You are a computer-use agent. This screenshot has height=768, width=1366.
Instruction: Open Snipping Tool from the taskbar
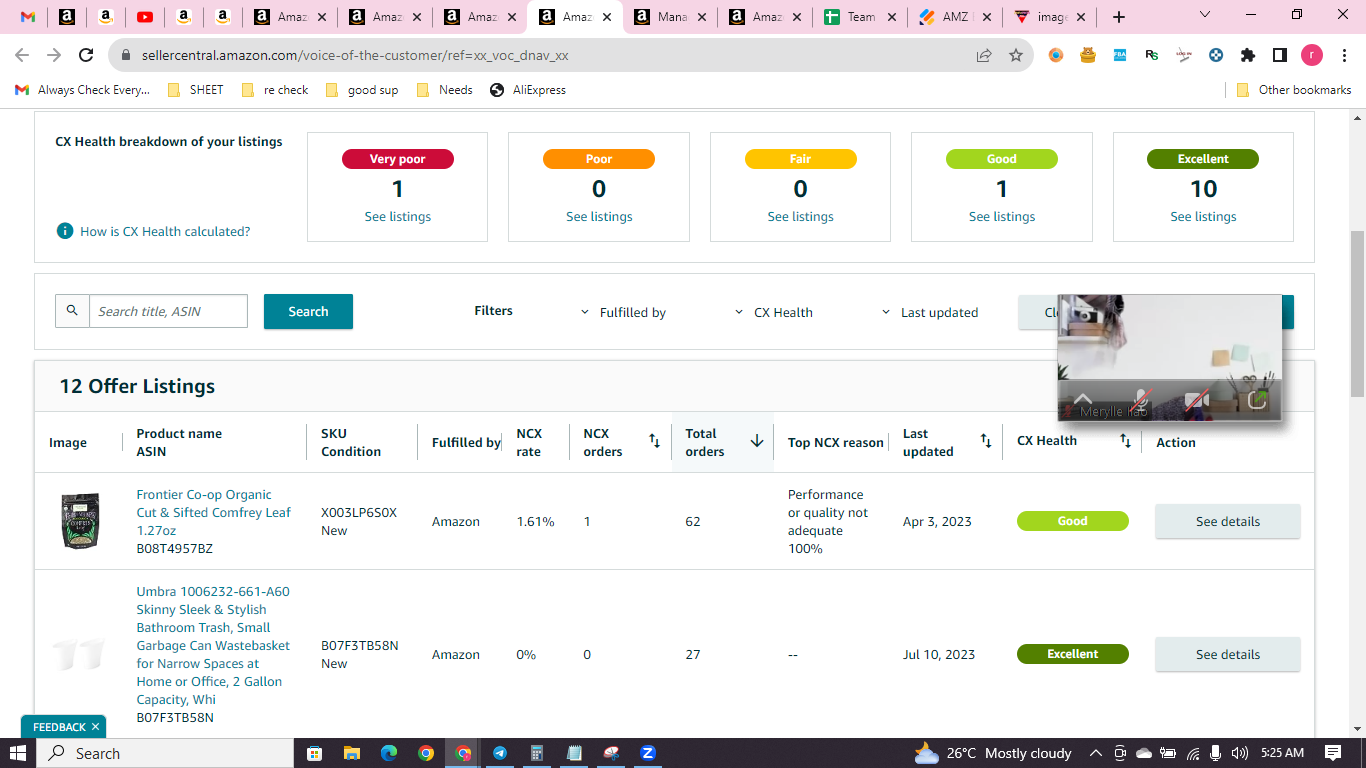(611, 753)
